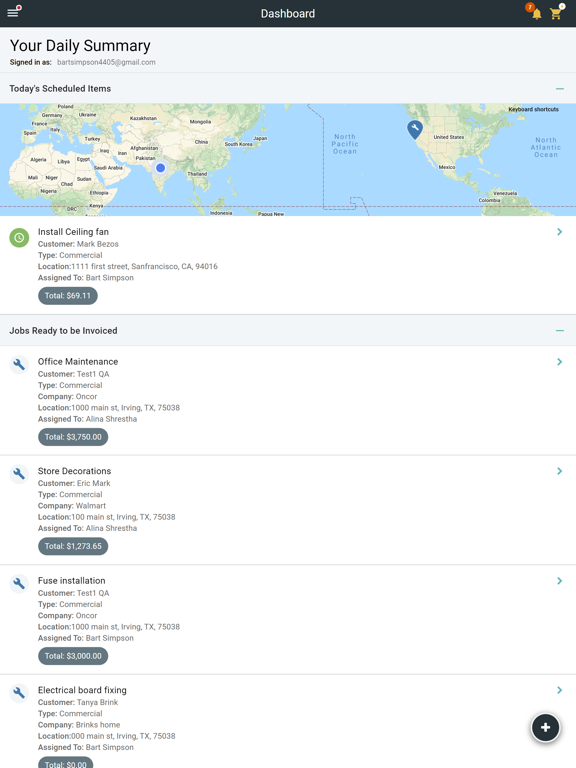Viewport: 576px width, 768px height.
Task: Click the Total $3,750.00 badge
Action: (x=73, y=437)
